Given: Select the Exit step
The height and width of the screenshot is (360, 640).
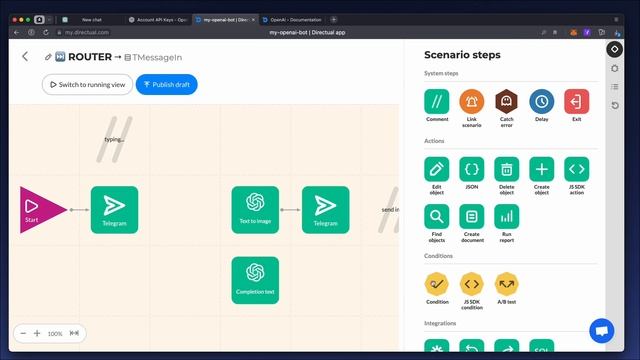Looking at the screenshot, I should click(576, 102).
